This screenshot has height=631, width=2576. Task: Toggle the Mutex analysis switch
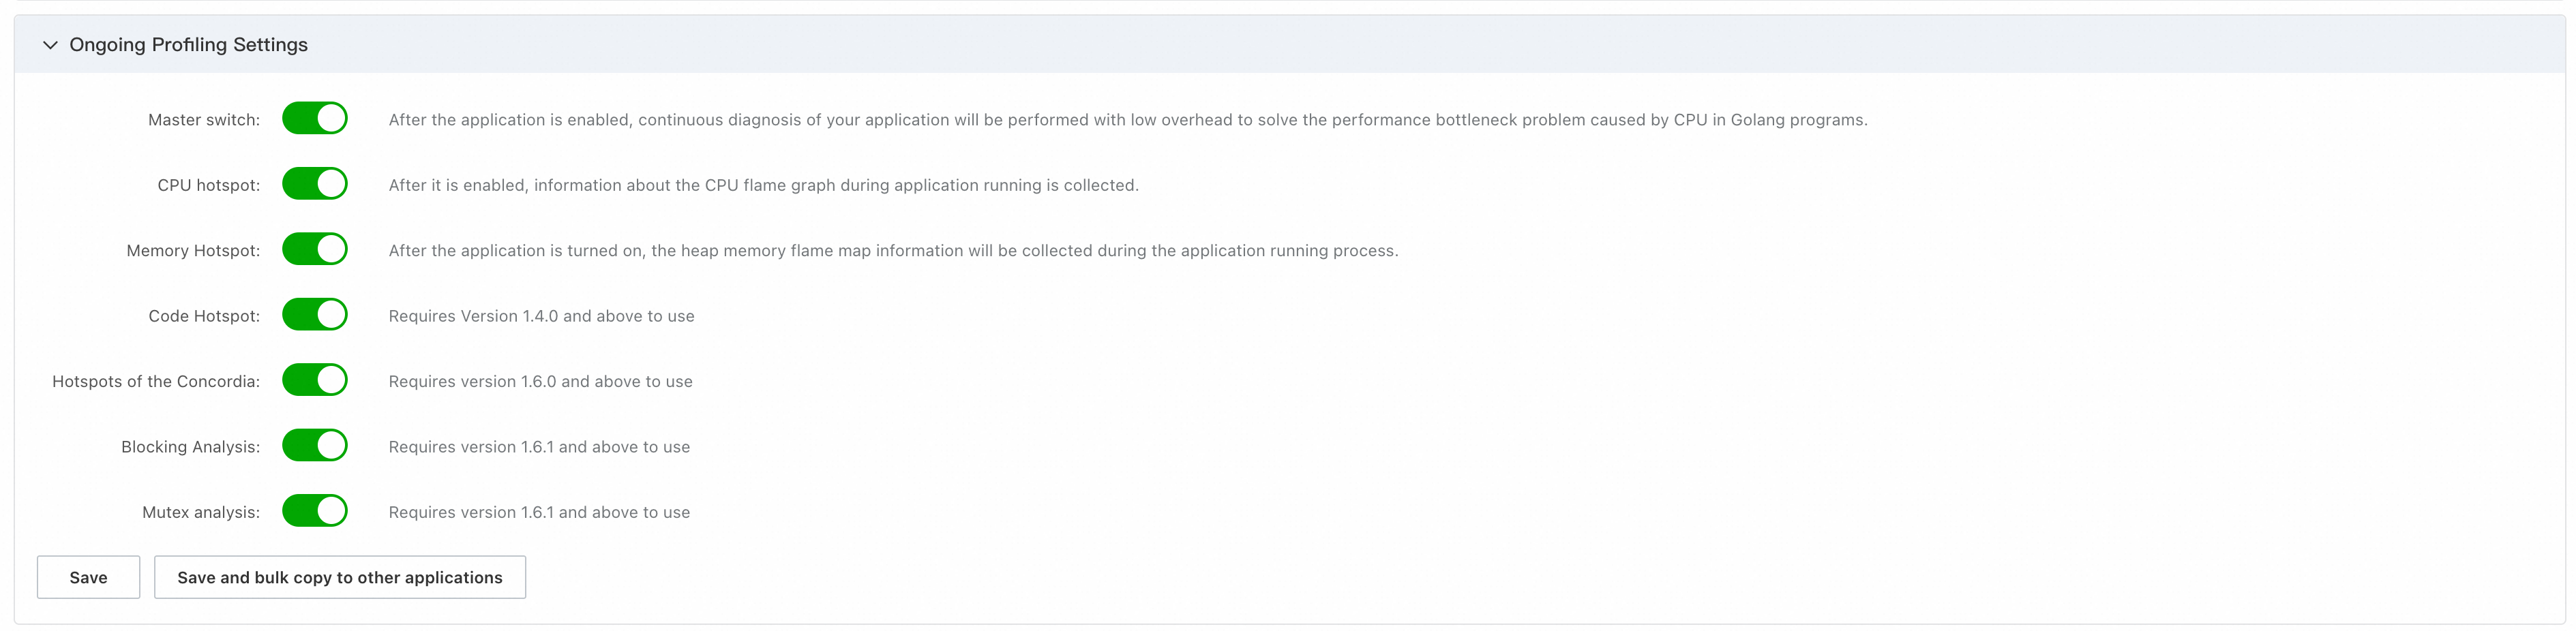314,511
